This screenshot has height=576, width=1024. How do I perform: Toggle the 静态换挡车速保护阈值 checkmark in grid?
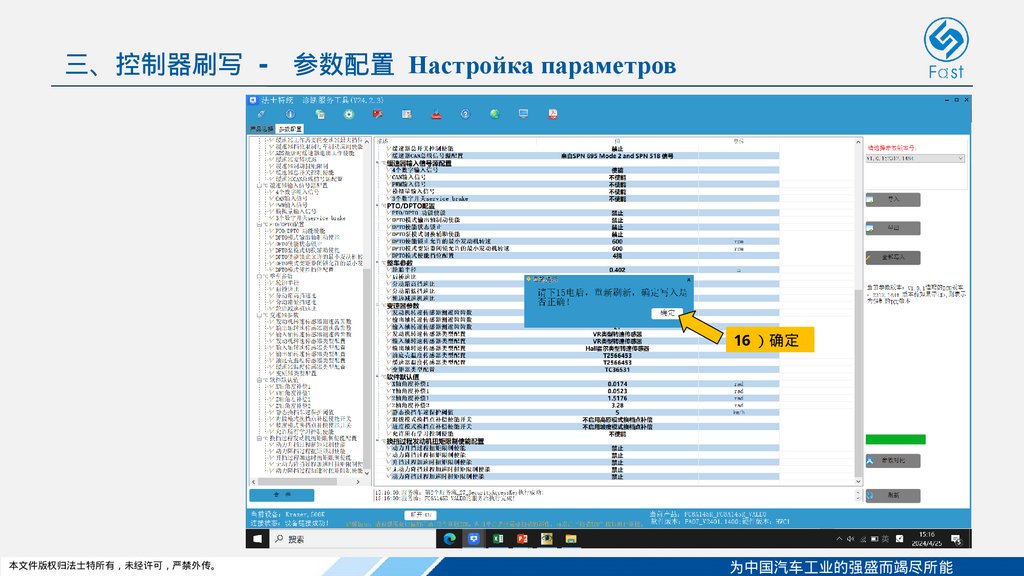tap(389, 413)
